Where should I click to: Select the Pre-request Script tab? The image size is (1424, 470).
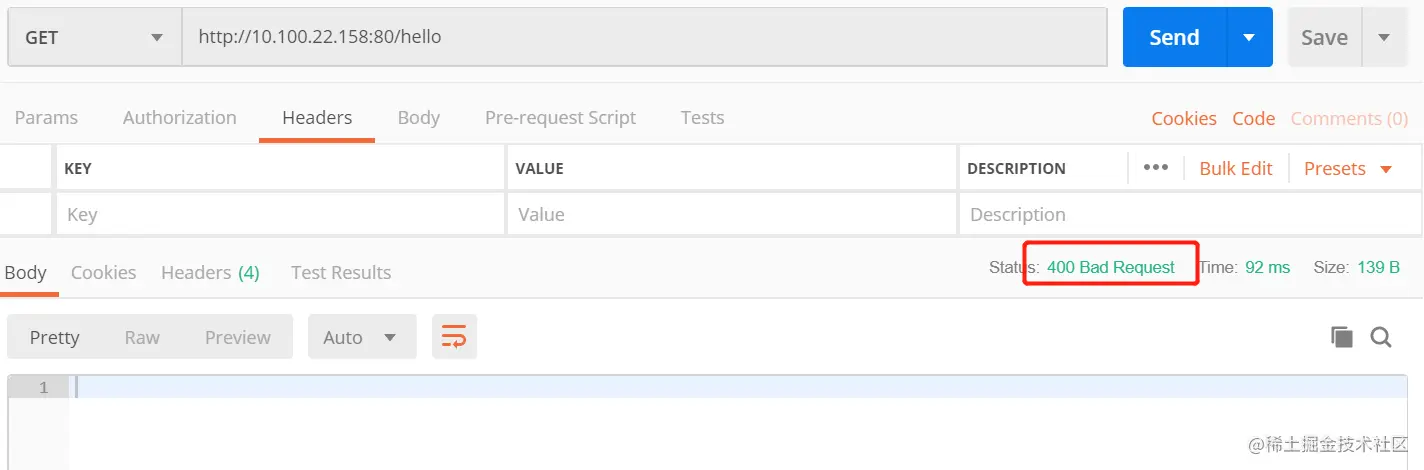[560, 118]
